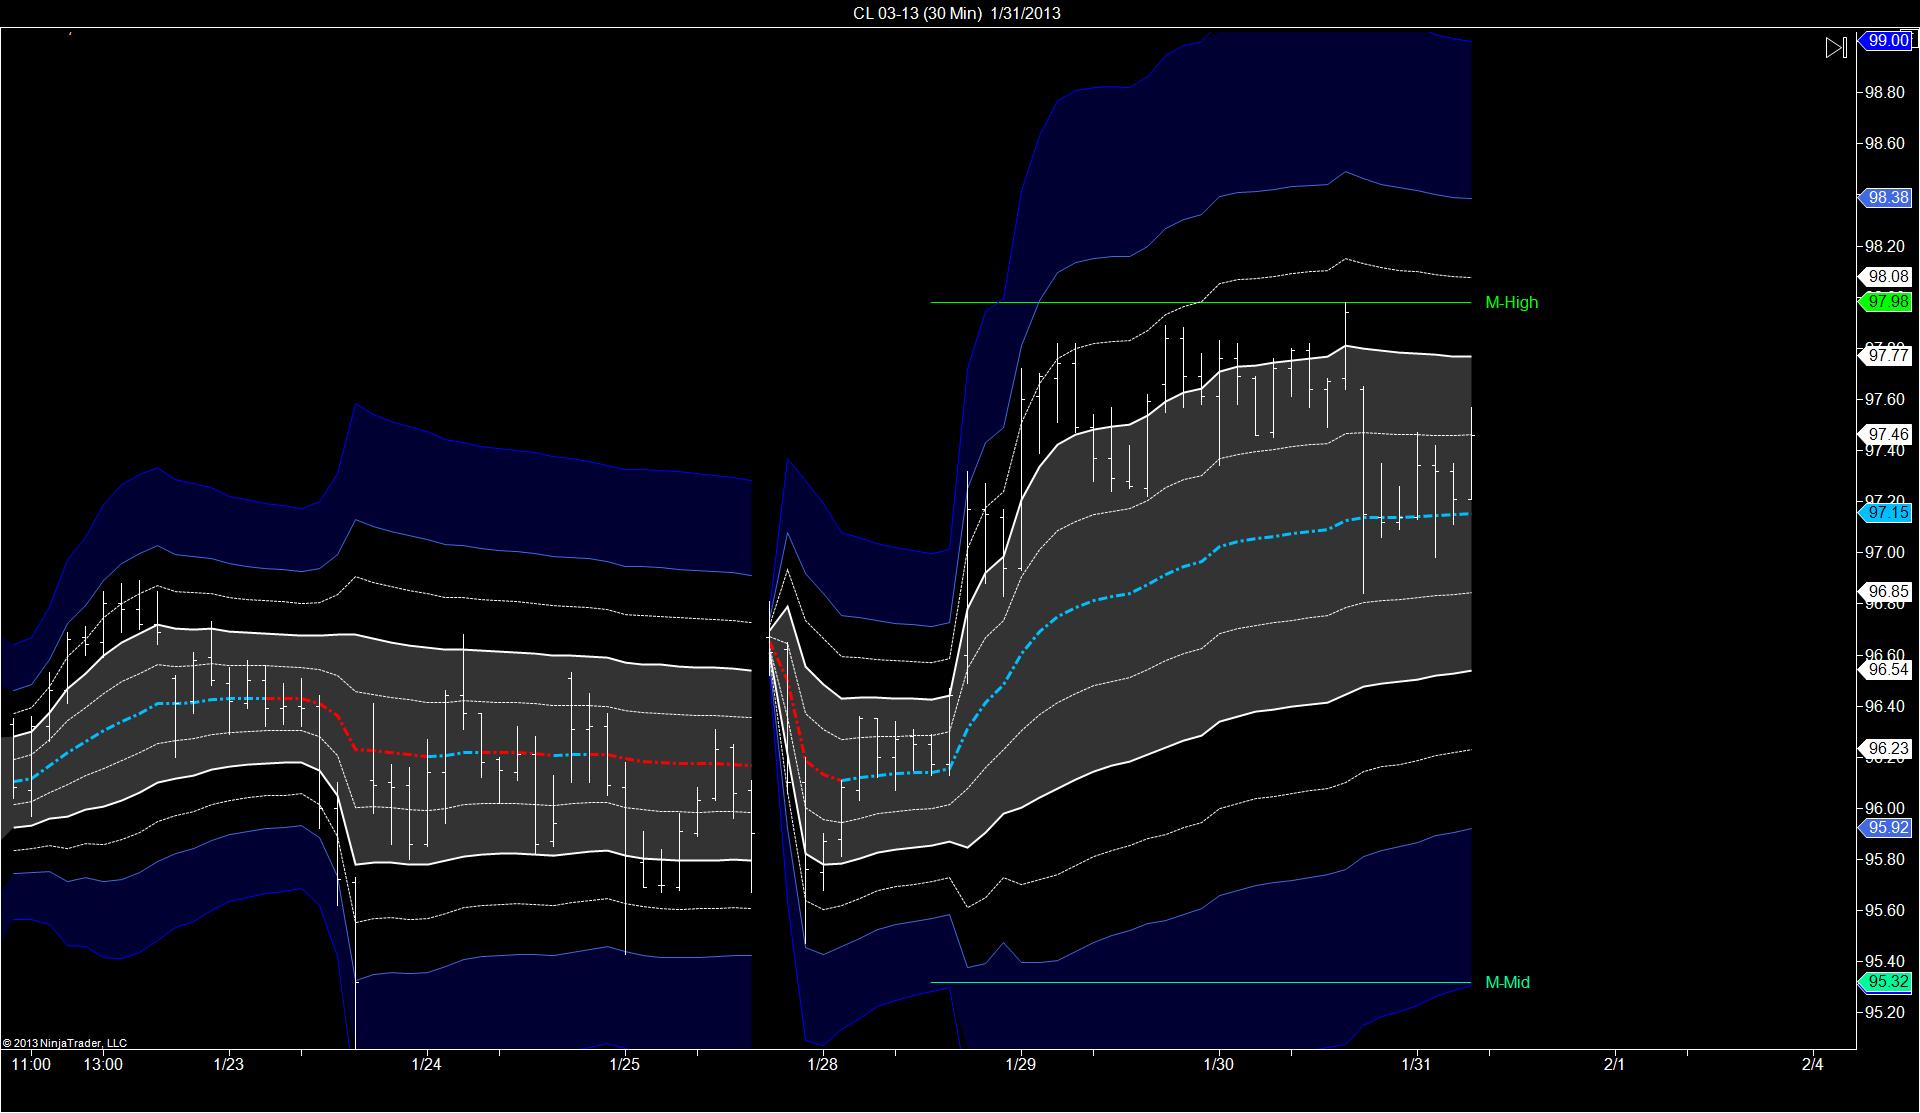1920x1113 pixels.
Task: Click the 95.92 blue price marker
Action: tap(1886, 828)
